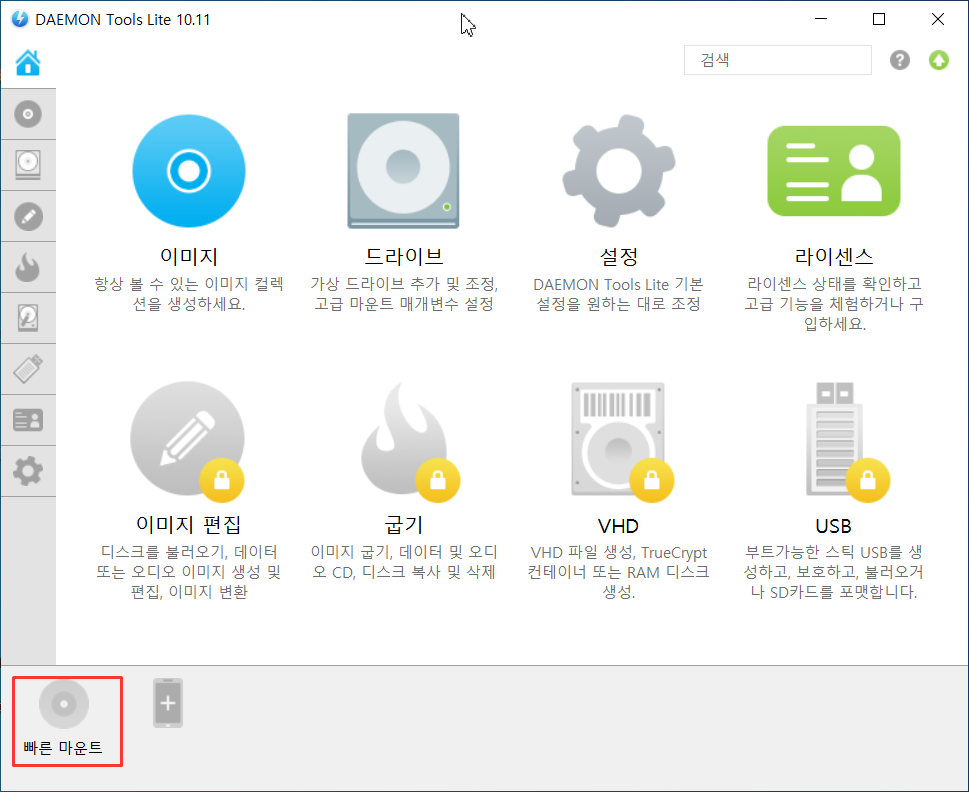Open VHD section from sidebar hard disk icon

[x=28, y=318]
